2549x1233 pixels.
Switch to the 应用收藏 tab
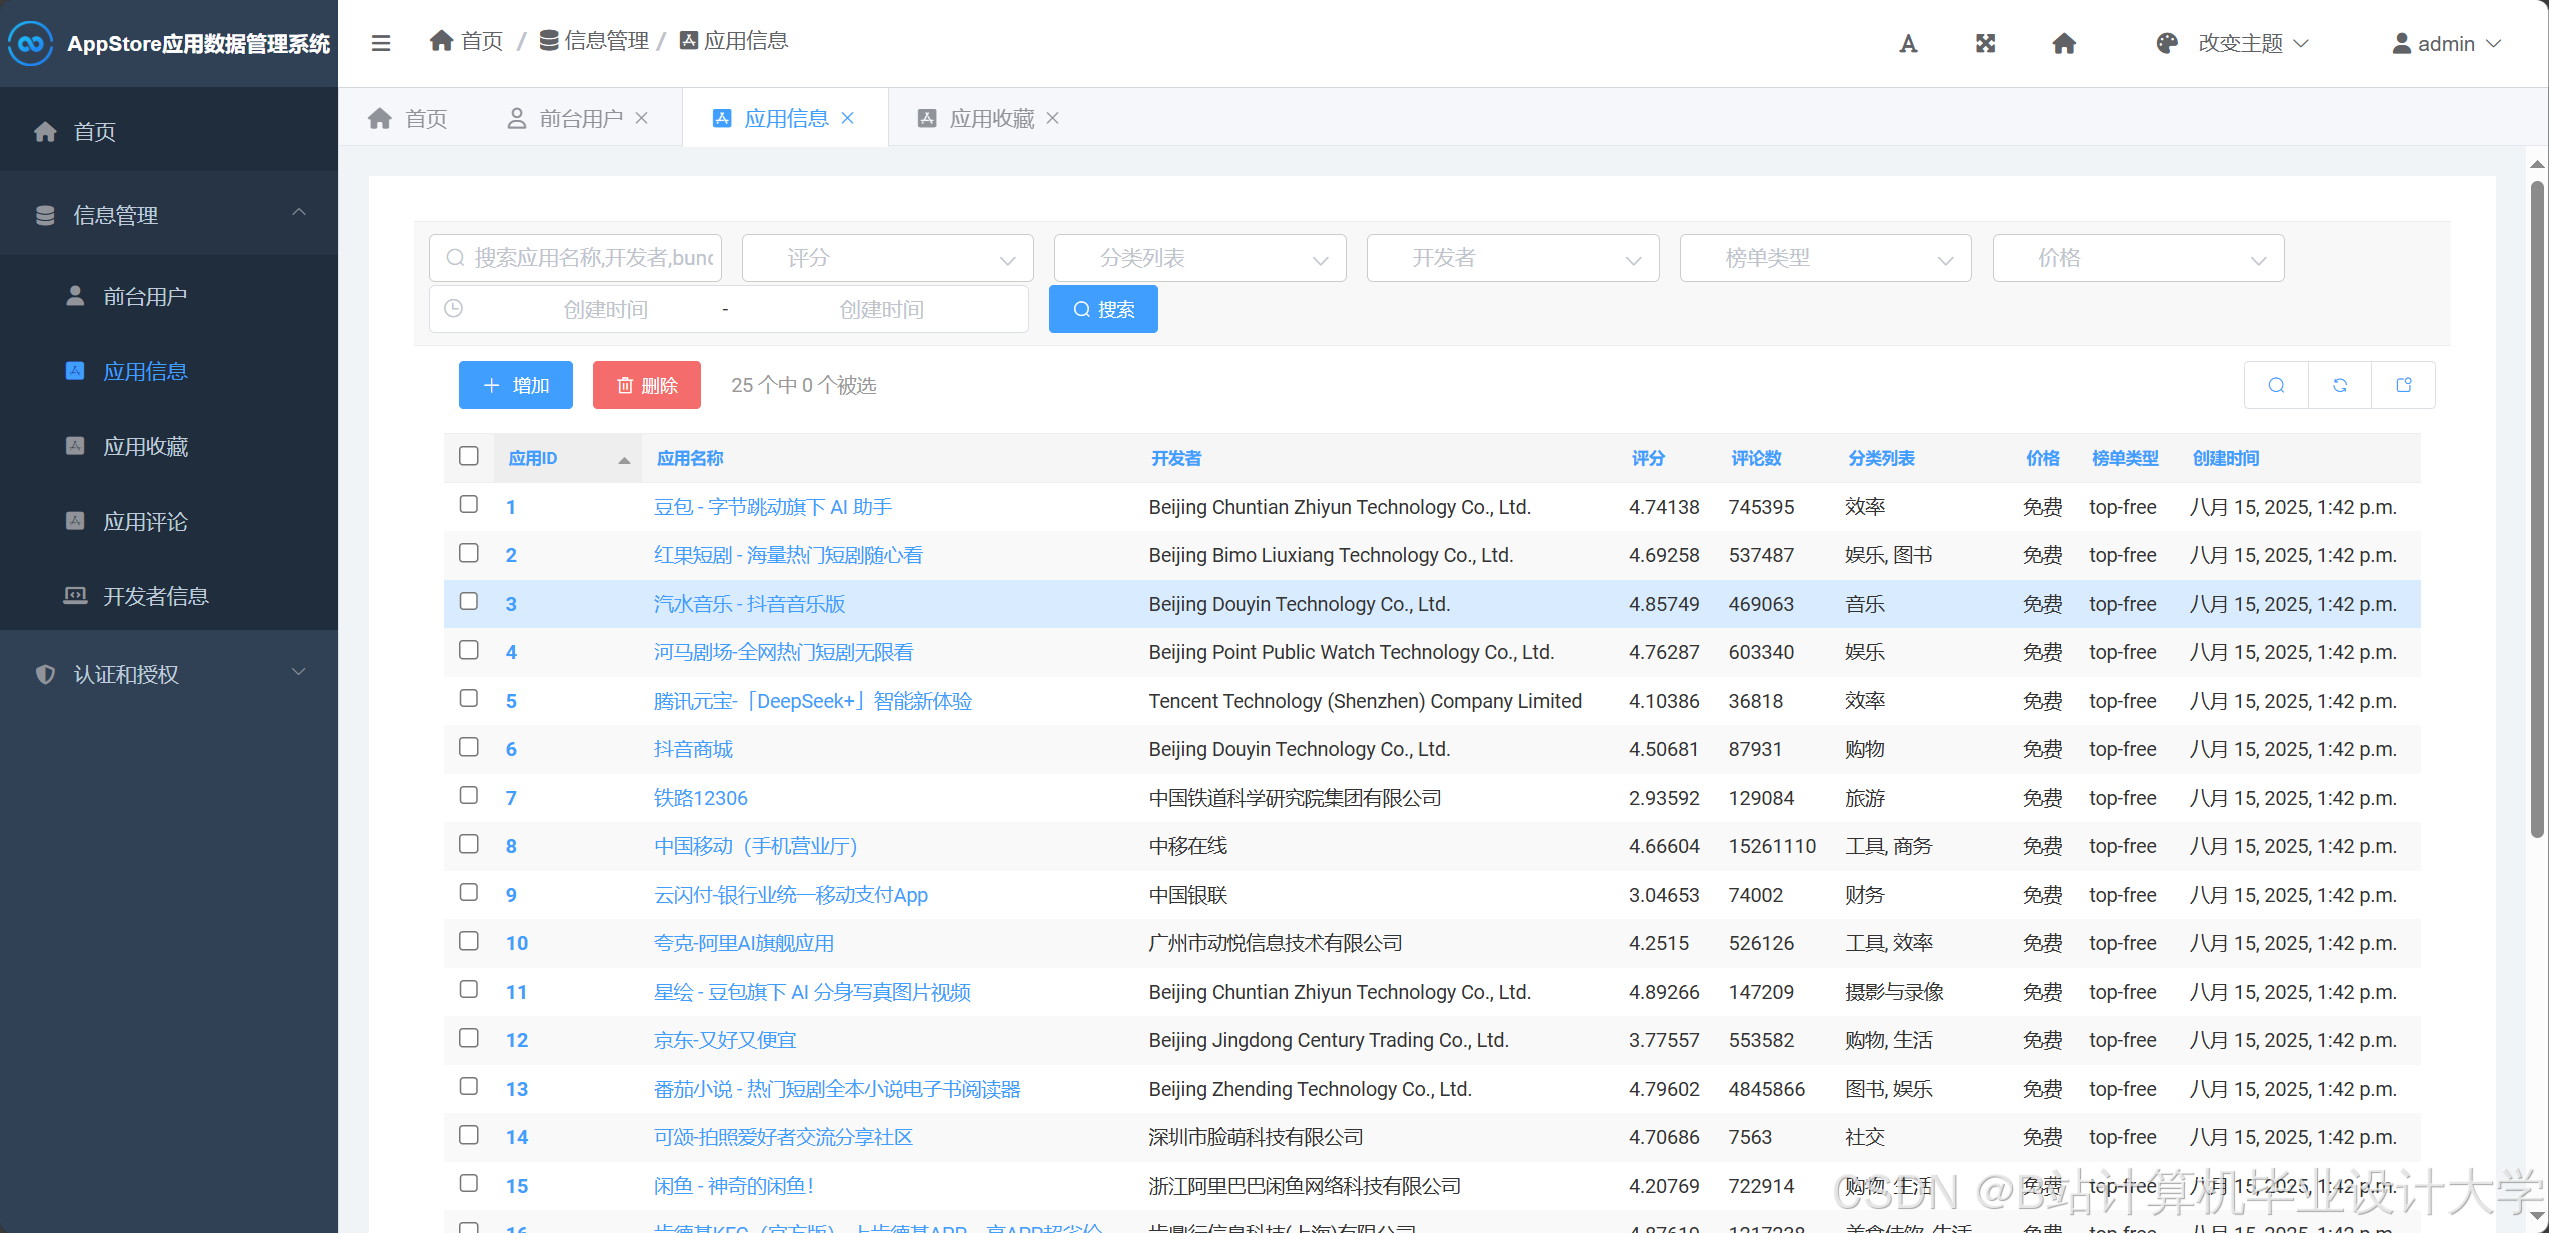(990, 118)
